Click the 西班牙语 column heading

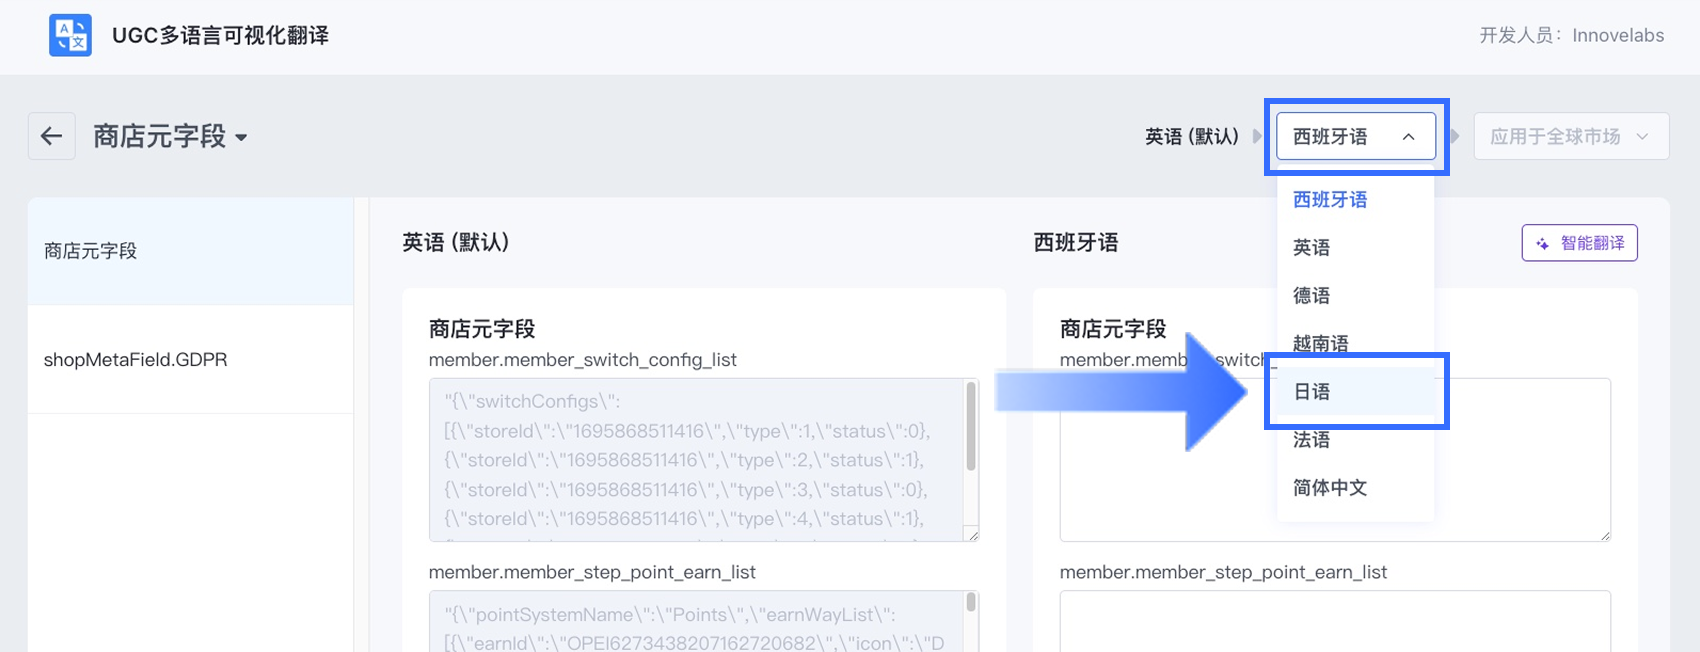coord(1076,243)
